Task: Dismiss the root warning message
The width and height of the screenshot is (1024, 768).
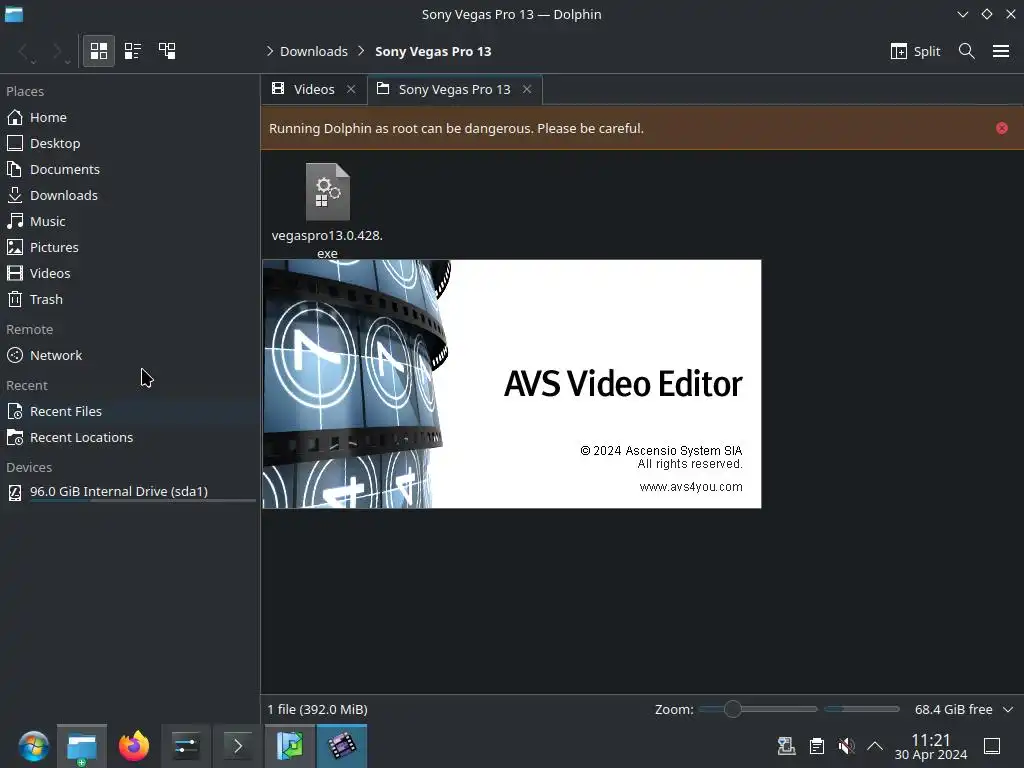Action: (1002, 128)
